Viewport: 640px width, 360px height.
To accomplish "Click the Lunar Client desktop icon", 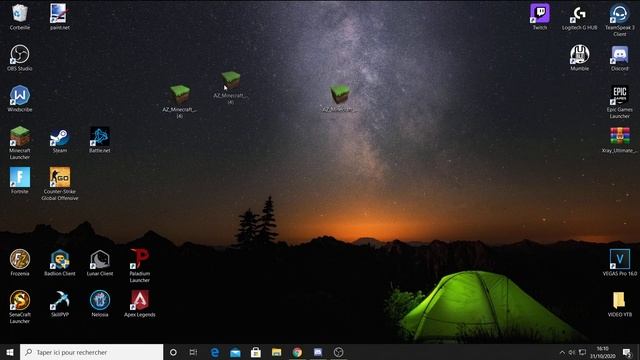I will click(x=100, y=262).
